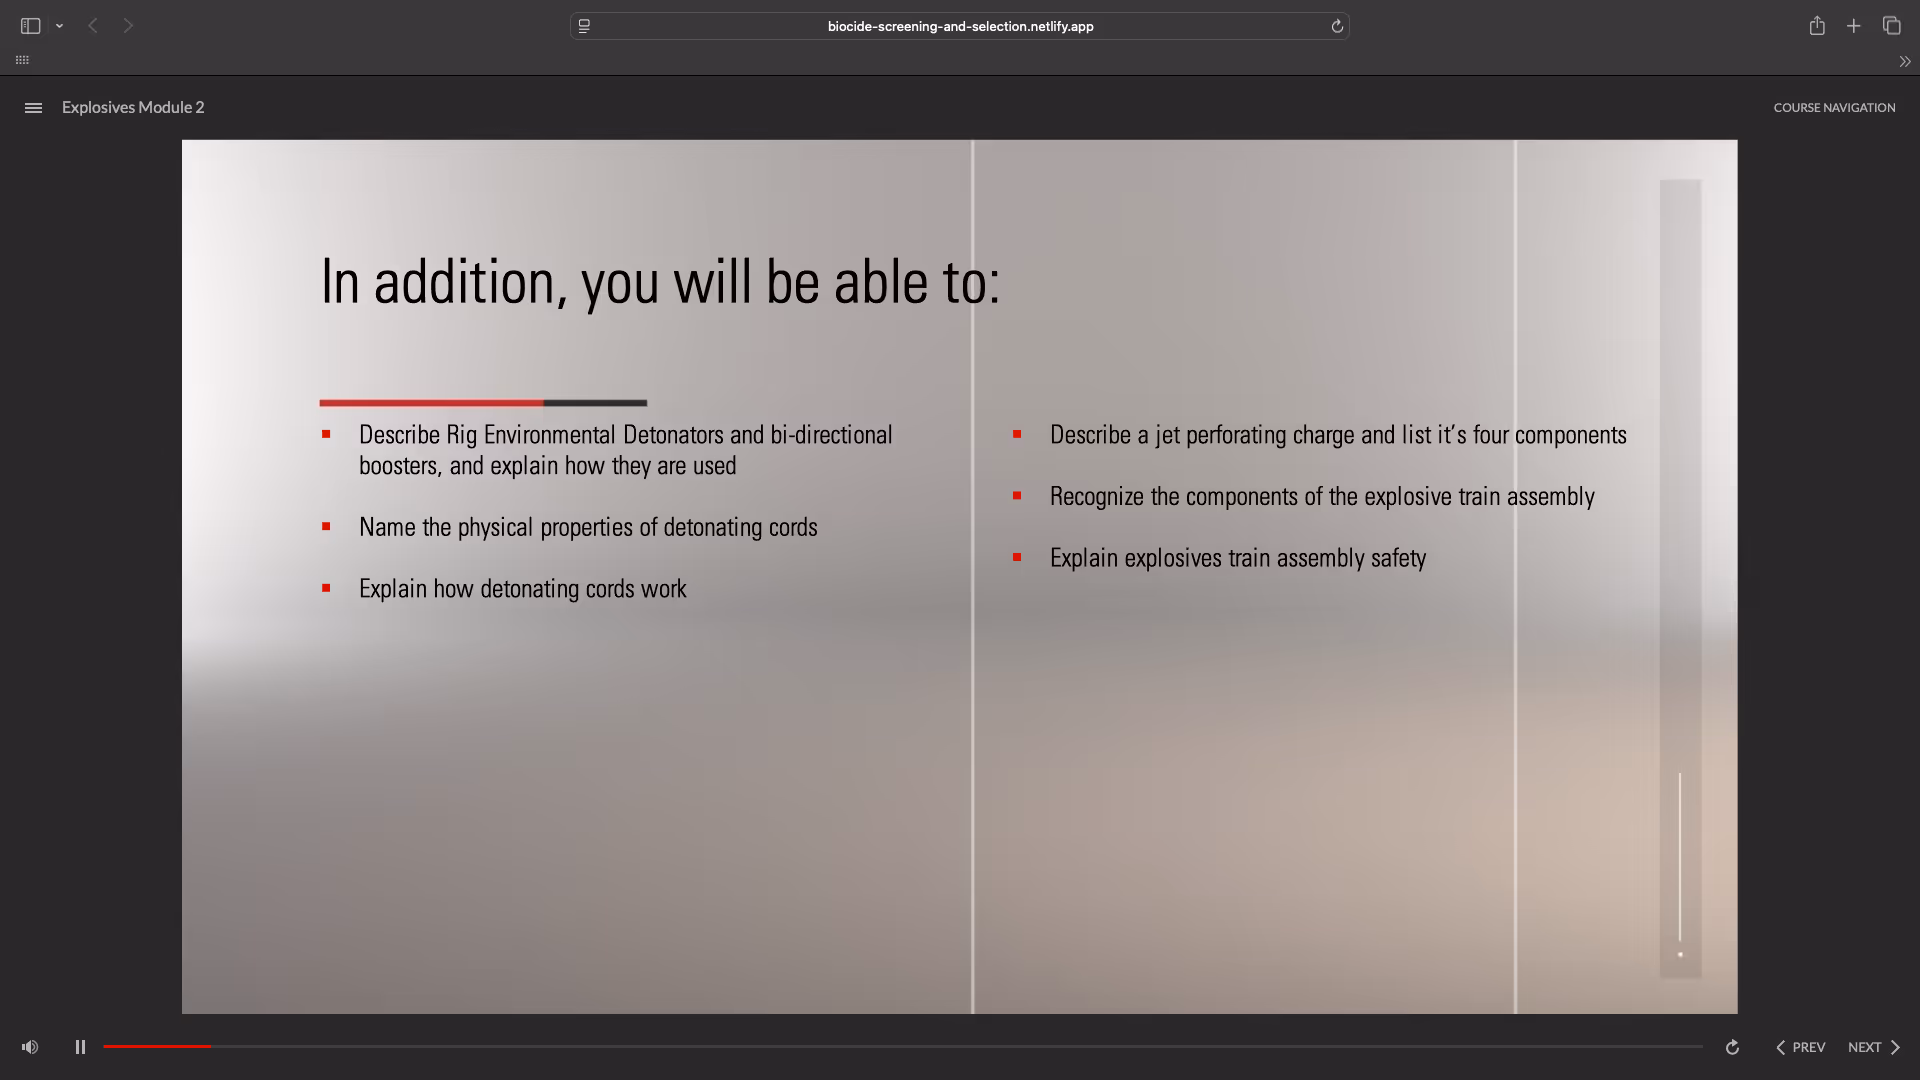Show the tab overview icon
This screenshot has width=1920, height=1080.
1891,26
